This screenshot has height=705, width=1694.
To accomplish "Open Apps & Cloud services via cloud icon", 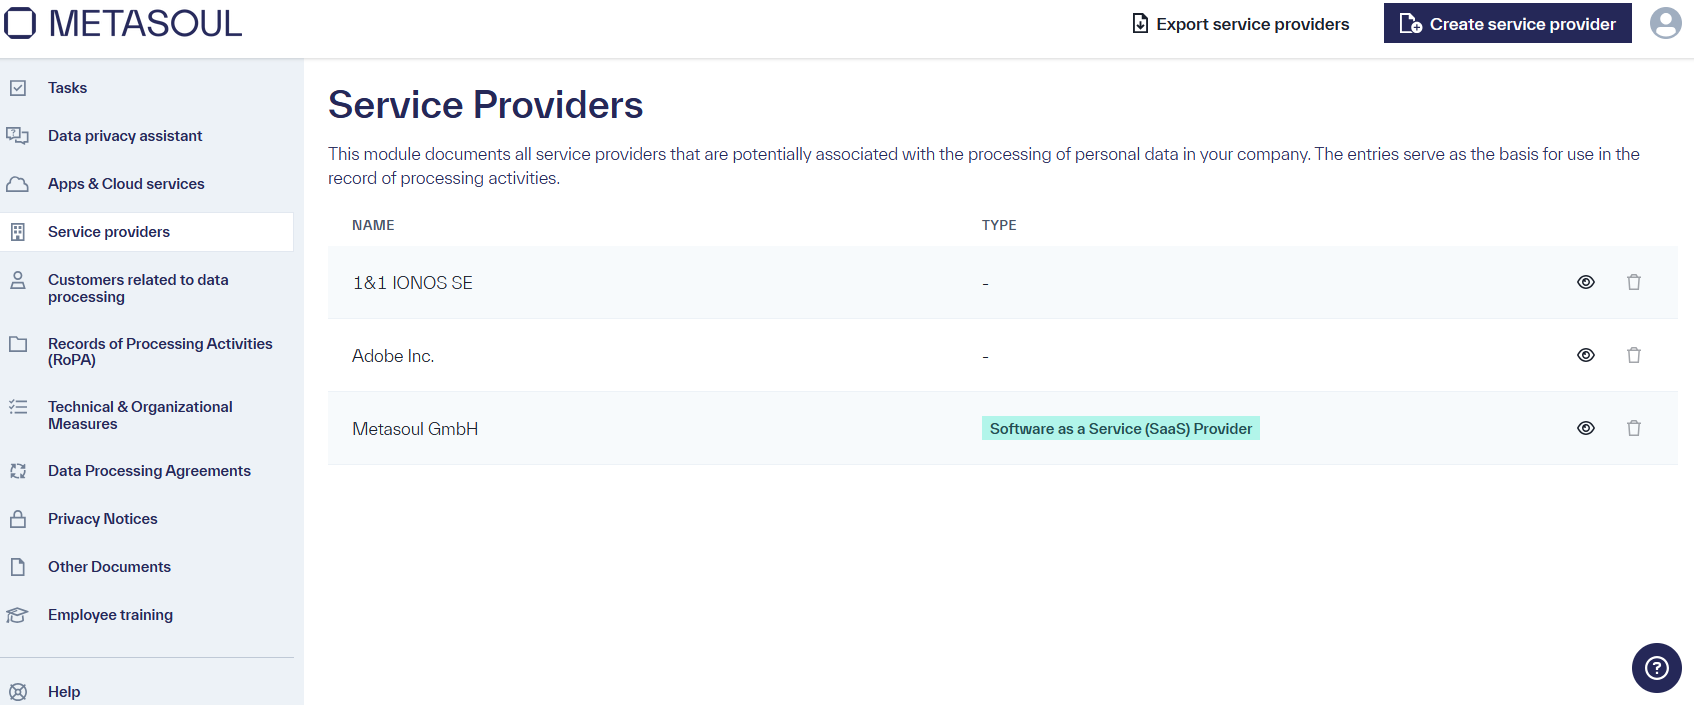I will (x=19, y=183).
